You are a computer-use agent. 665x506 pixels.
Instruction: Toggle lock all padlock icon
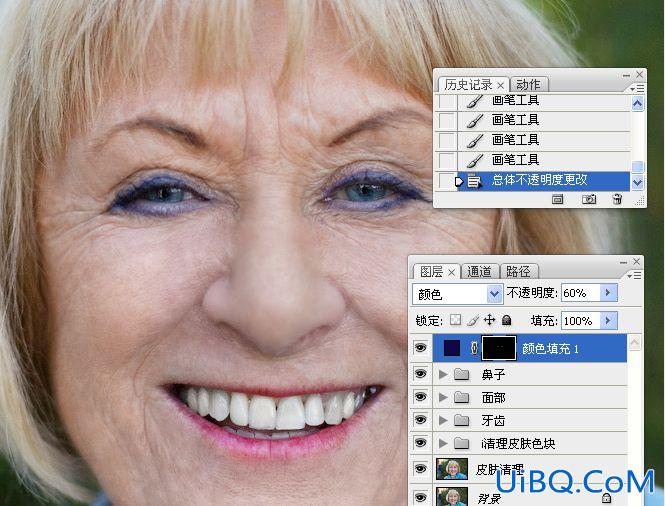click(x=506, y=320)
